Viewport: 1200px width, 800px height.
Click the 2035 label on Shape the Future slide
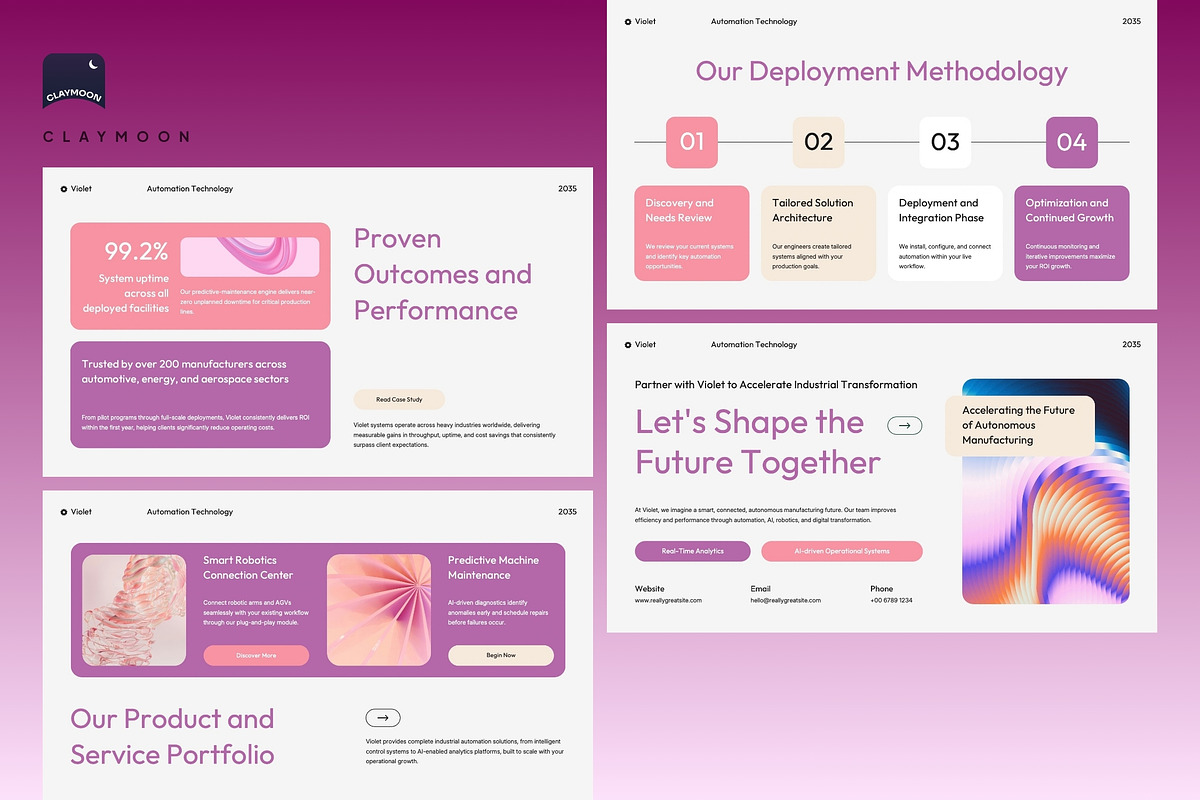pos(1131,345)
